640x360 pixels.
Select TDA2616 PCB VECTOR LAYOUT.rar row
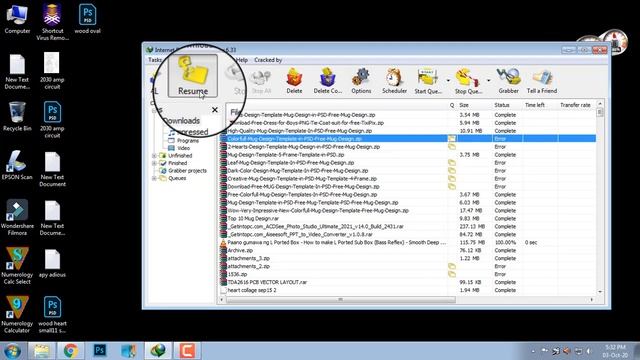407,282
